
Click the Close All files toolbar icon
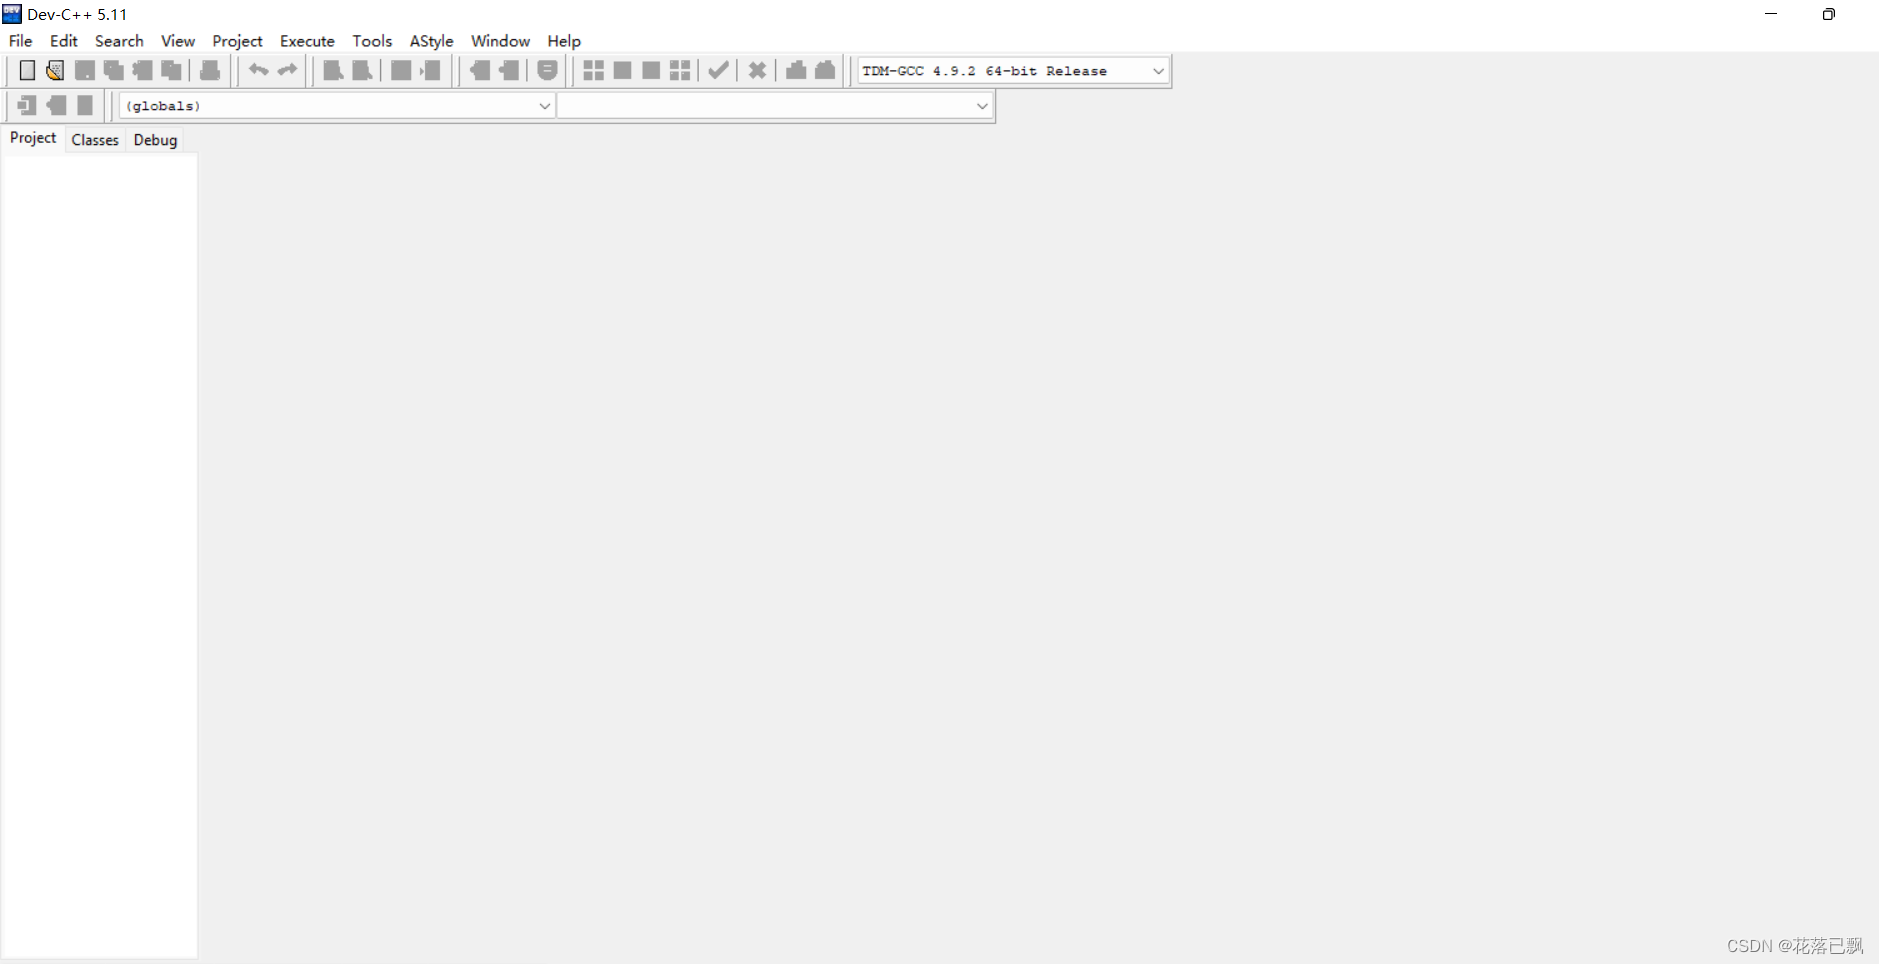click(x=172, y=70)
